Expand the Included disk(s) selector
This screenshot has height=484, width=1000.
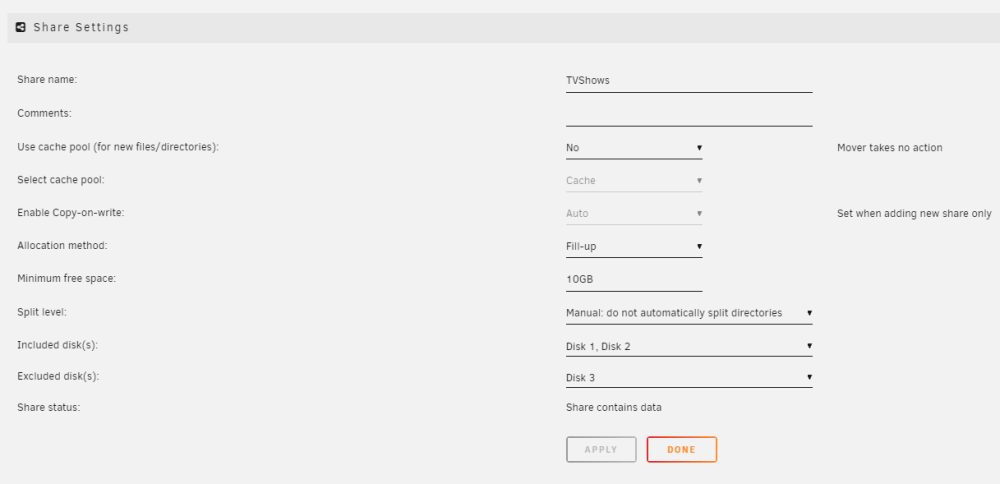(689, 346)
